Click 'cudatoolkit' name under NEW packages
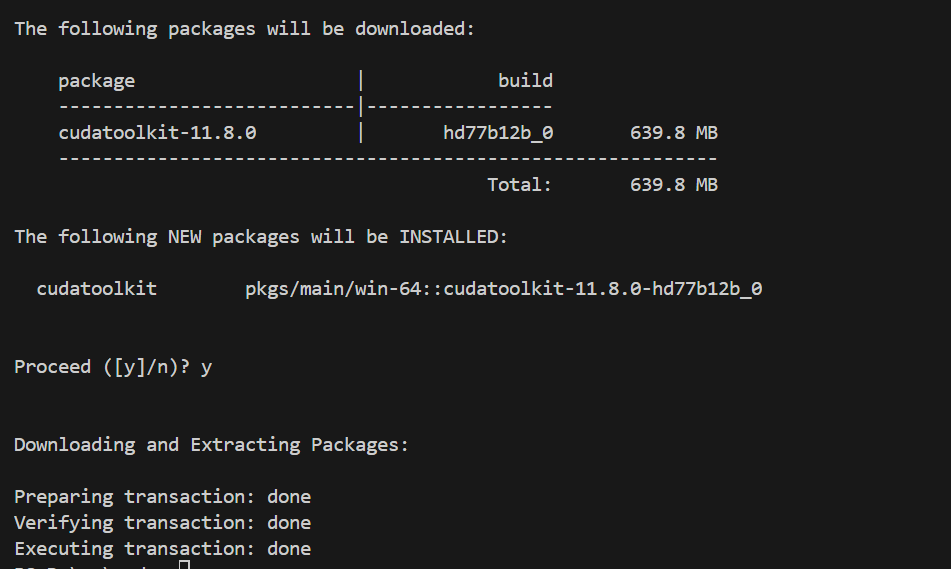This screenshot has height=569, width=951. (96, 289)
